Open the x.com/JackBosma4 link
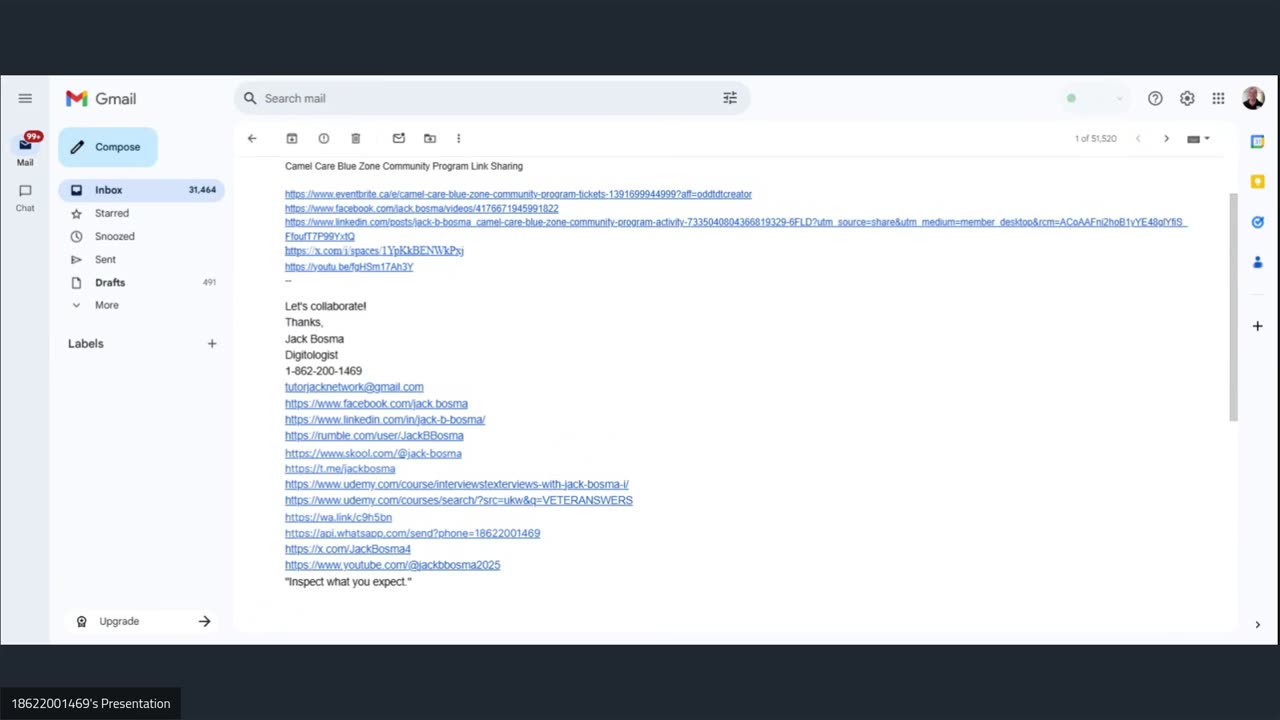This screenshot has height=720, width=1280. pyautogui.click(x=348, y=549)
